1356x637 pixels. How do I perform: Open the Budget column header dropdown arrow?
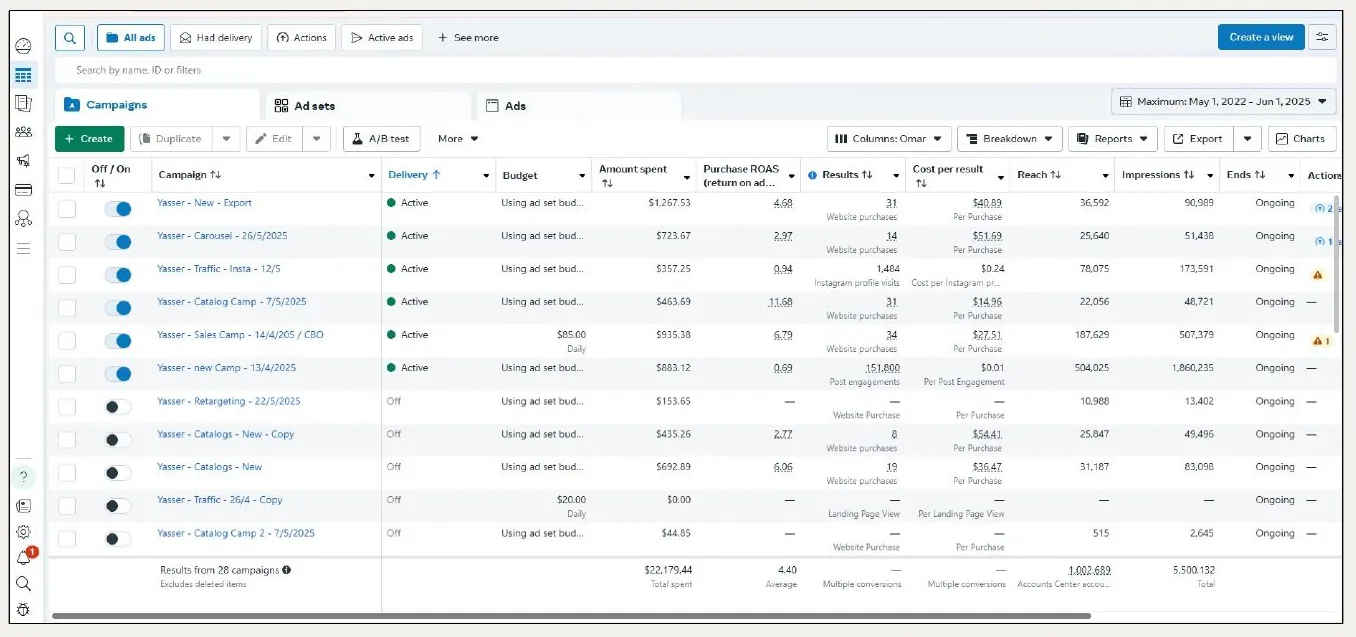pyautogui.click(x=582, y=176)
